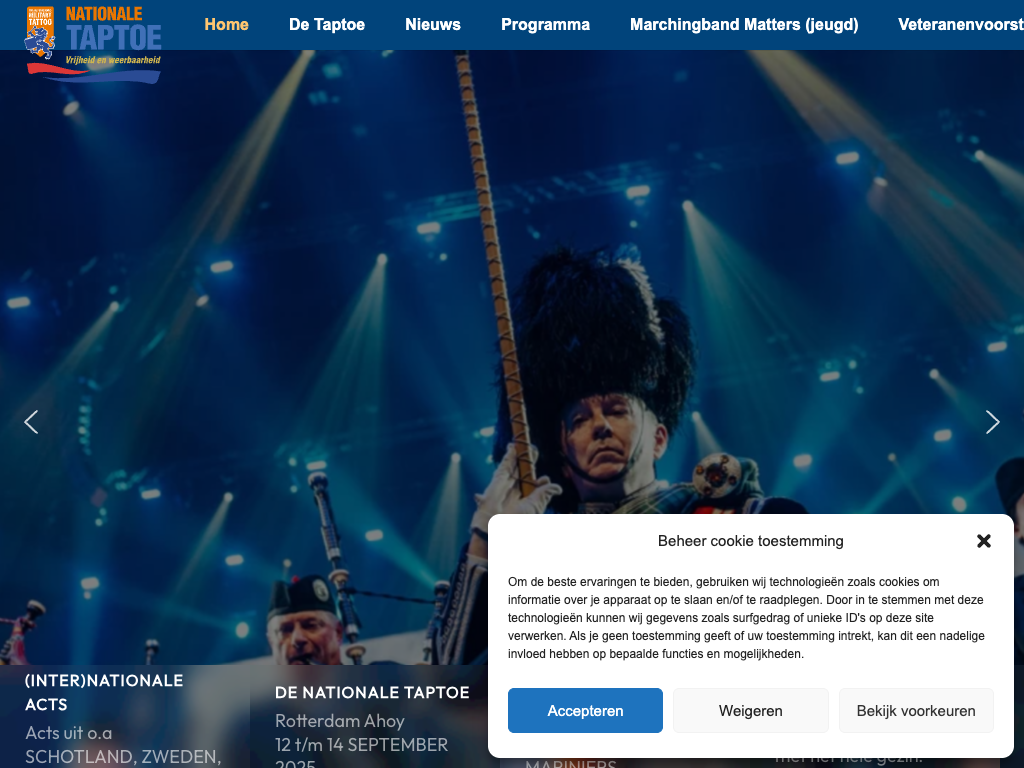The width and height of the screenshot is (1024, 768).
Task: Go to previous slide with left arrow
Action: click(x=31, y=422)
